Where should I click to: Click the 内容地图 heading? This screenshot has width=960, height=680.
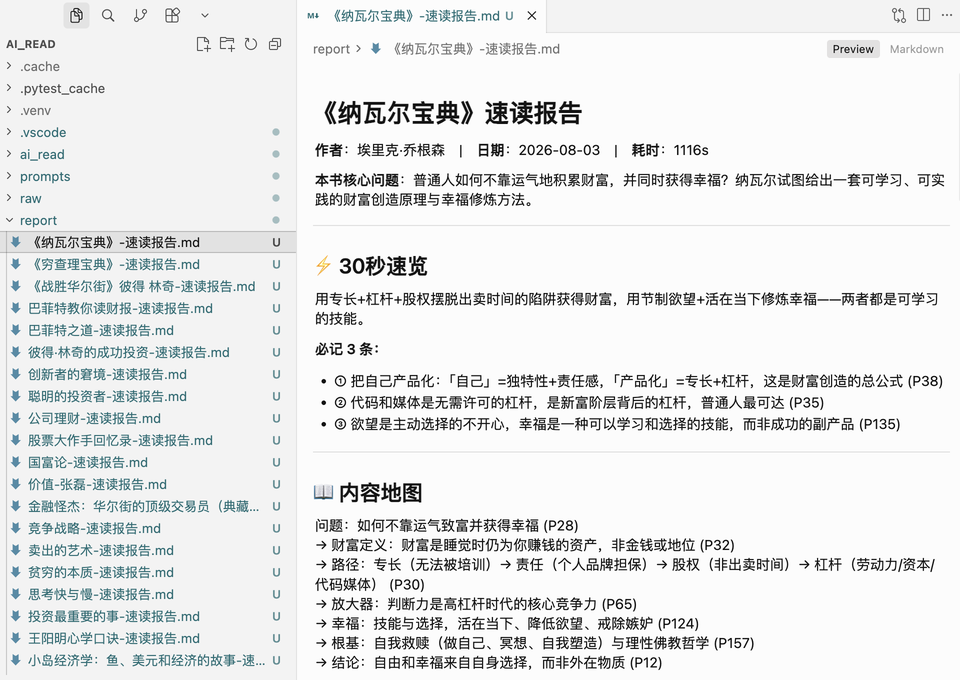coord(381,493)
